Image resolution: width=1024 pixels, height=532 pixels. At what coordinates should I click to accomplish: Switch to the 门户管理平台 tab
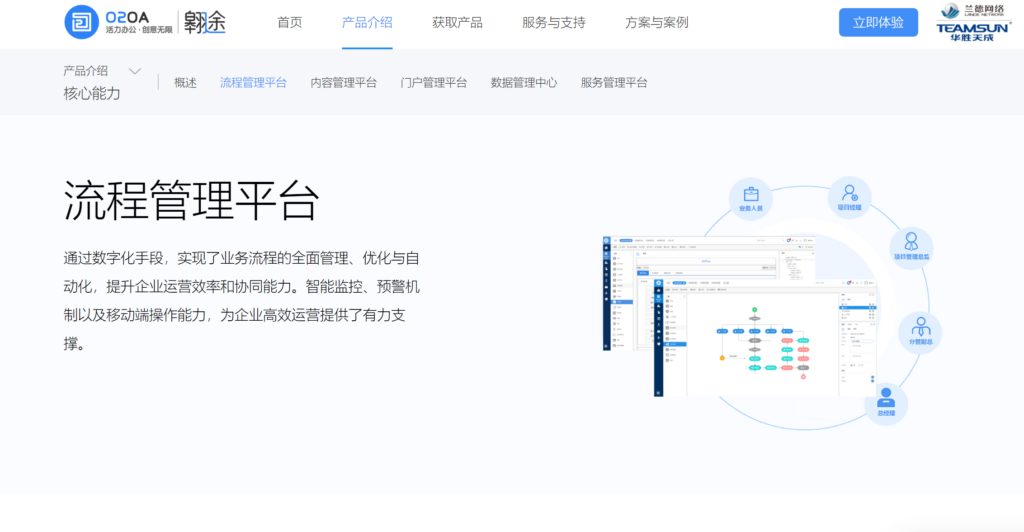pos(434,83)
